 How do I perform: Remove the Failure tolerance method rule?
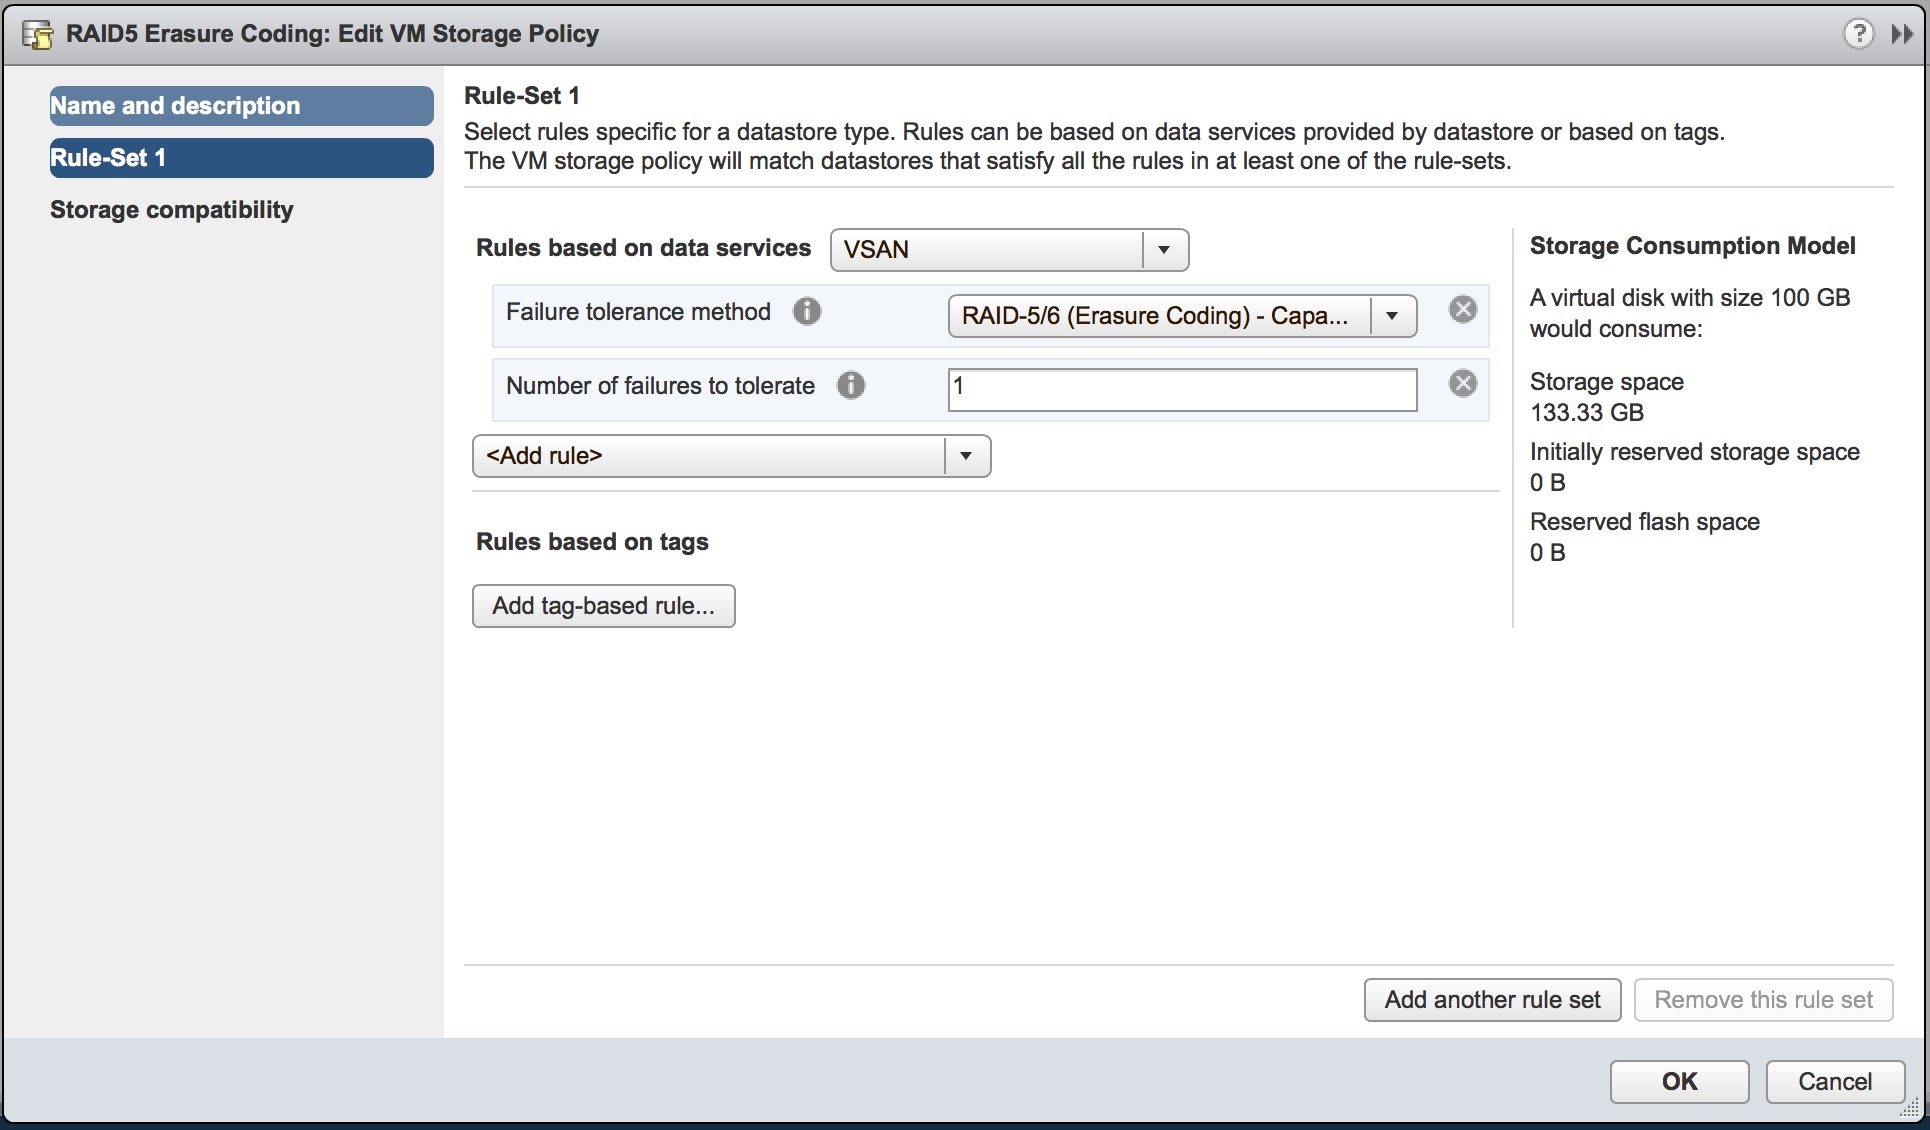(1462, 310)
